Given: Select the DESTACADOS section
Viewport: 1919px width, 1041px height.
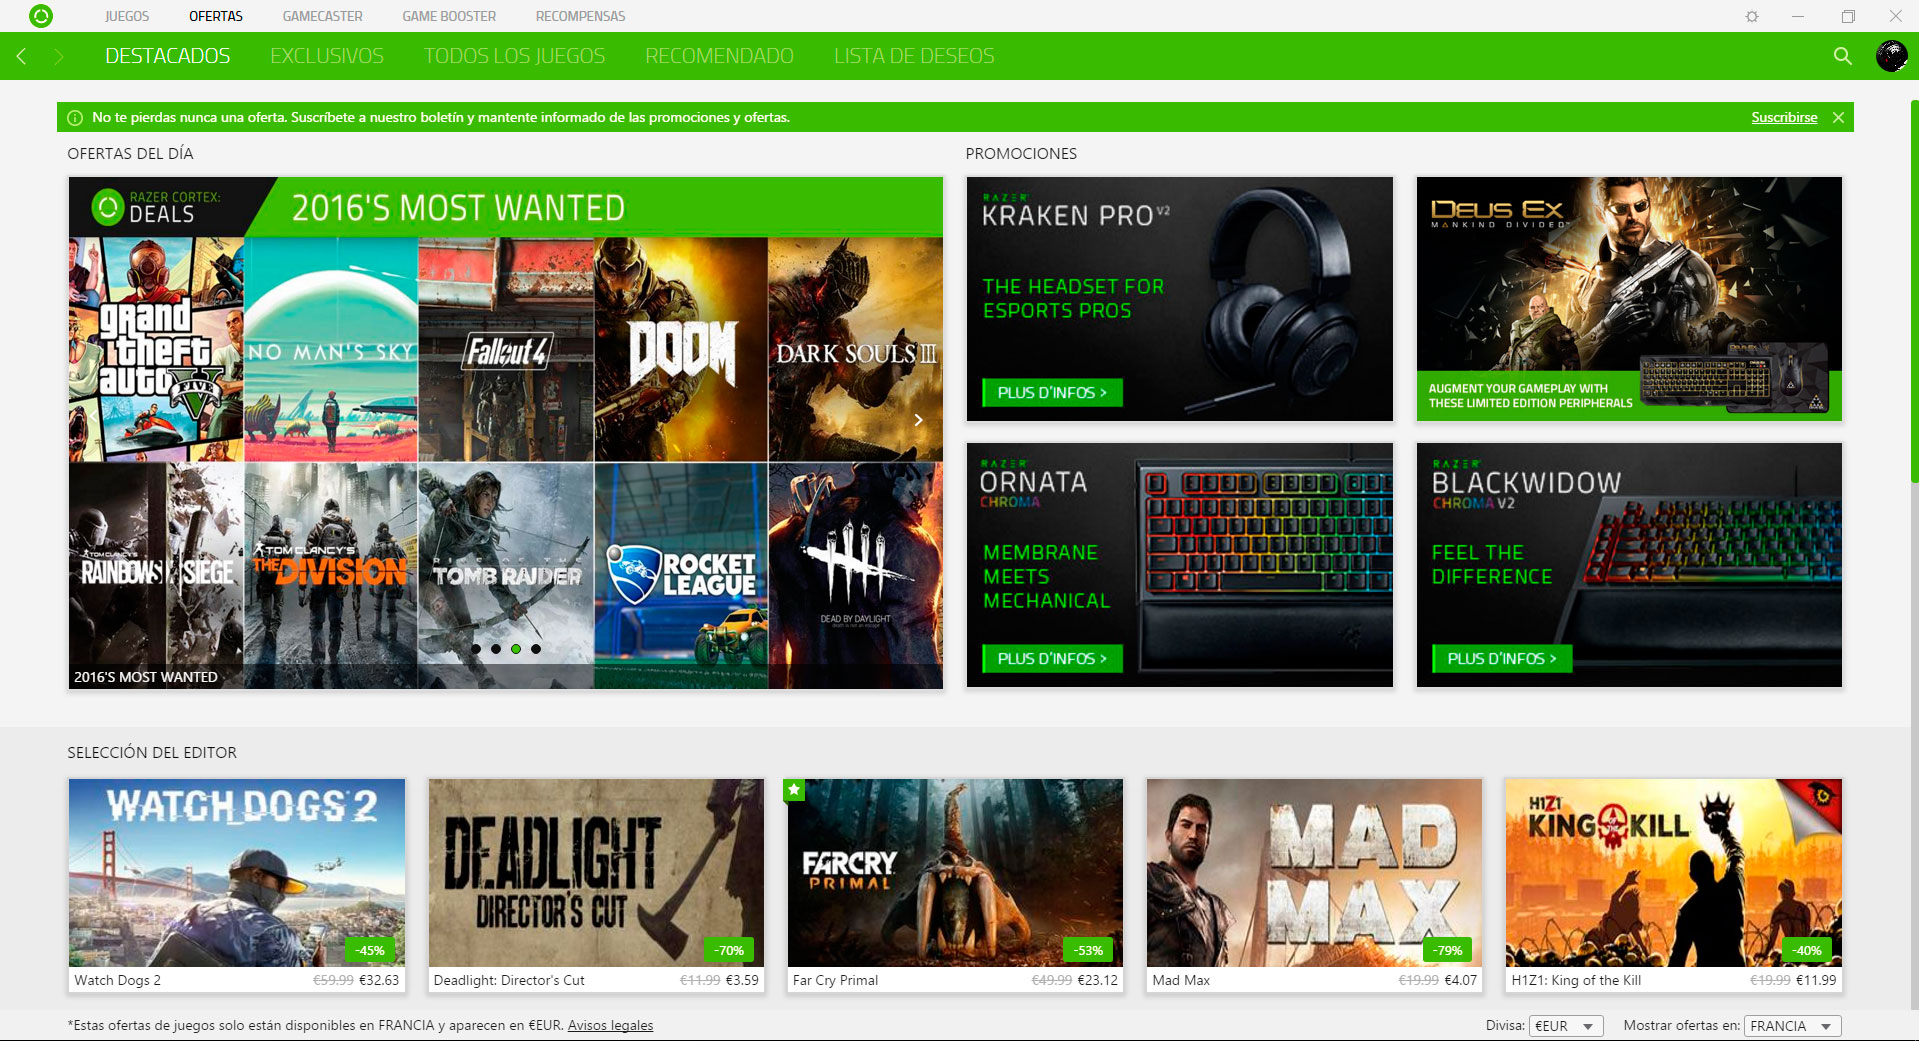Looking at the screenshot, I should coord(168,56).
